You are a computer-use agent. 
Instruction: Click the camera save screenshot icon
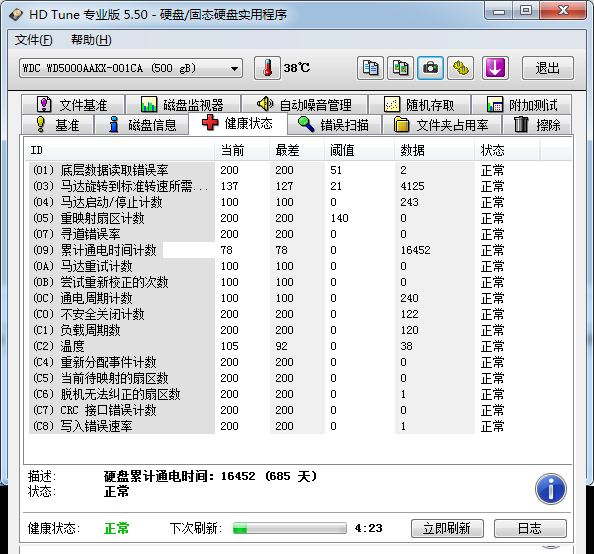pos(430,68)
